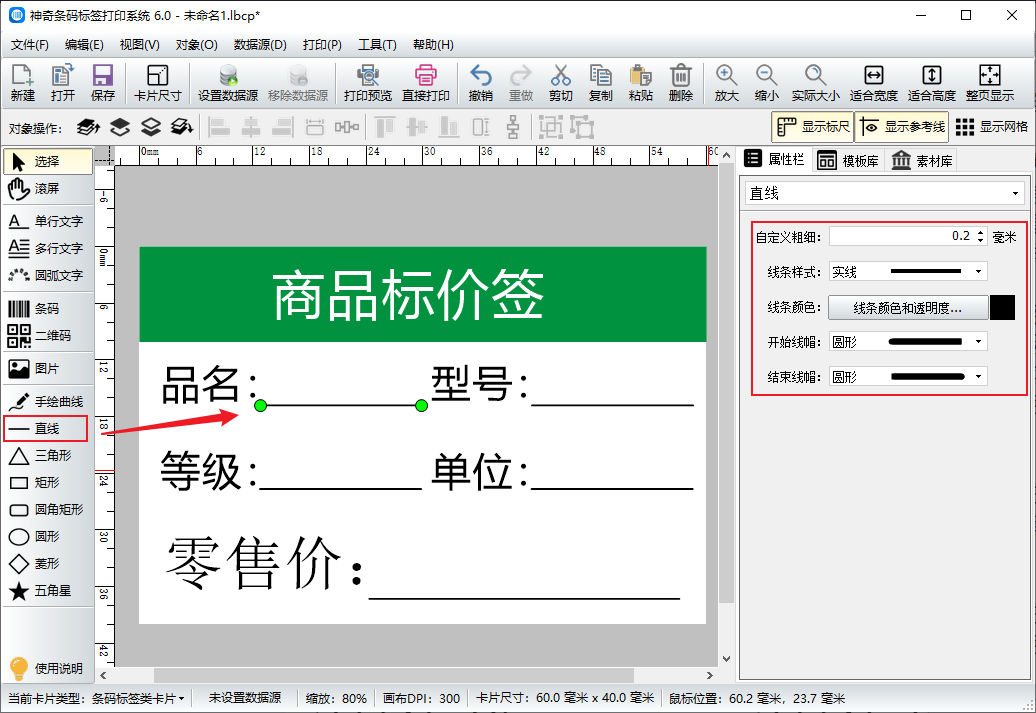1036x713 pixels.
Task: Open 设置数据源 data source settings
Action: click(x=228, y=83)
